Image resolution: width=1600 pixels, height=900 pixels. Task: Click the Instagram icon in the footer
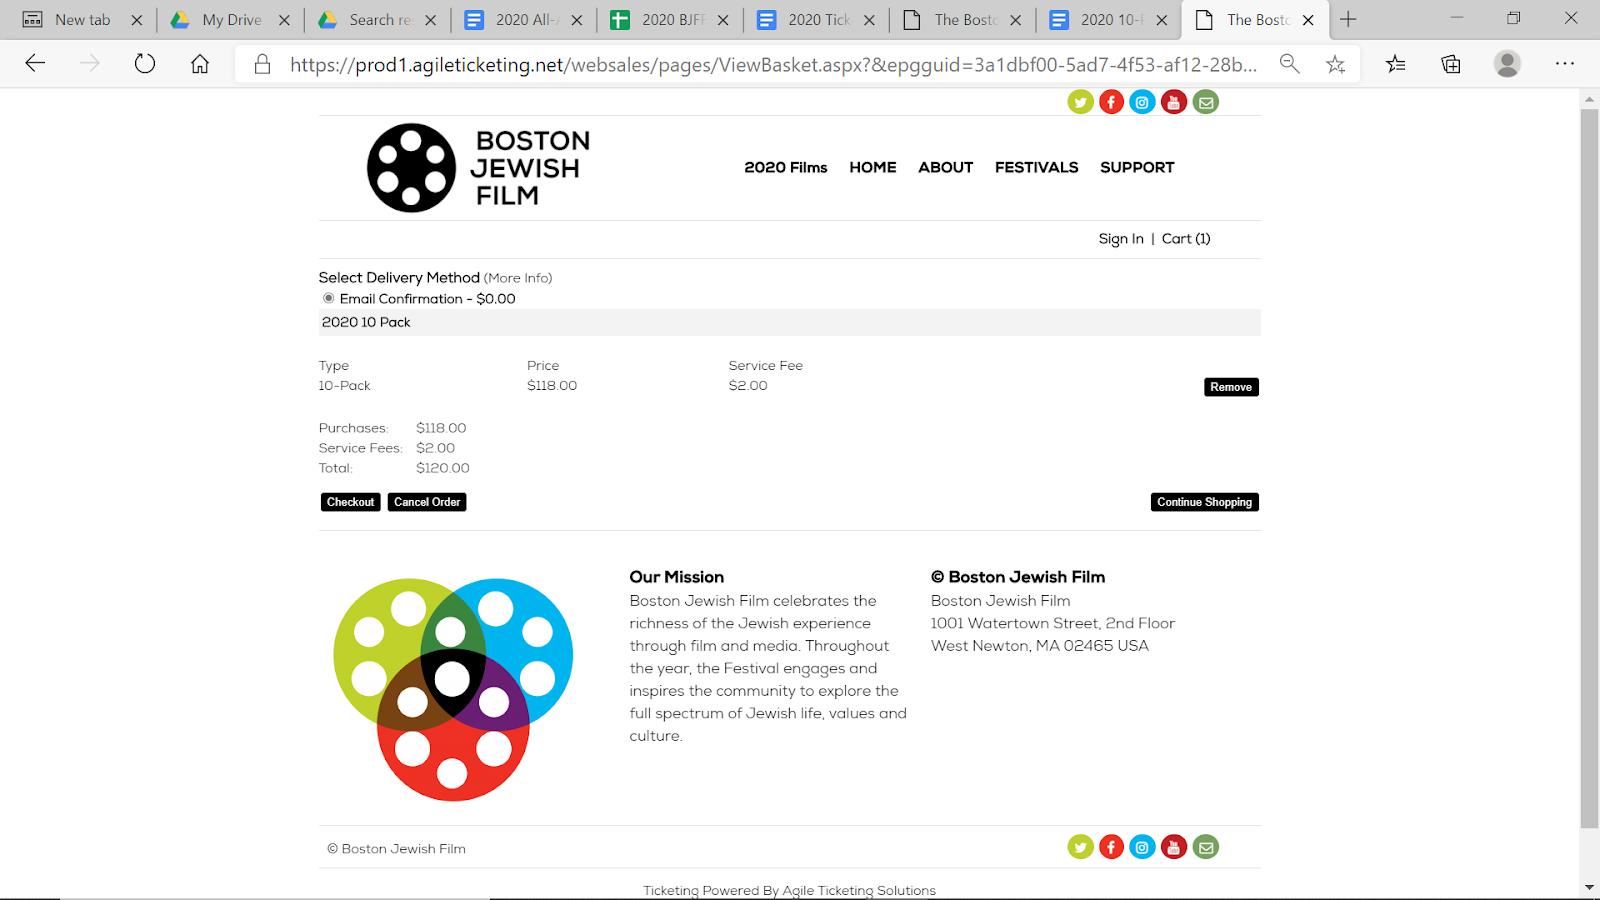(x=1142, y=847)
